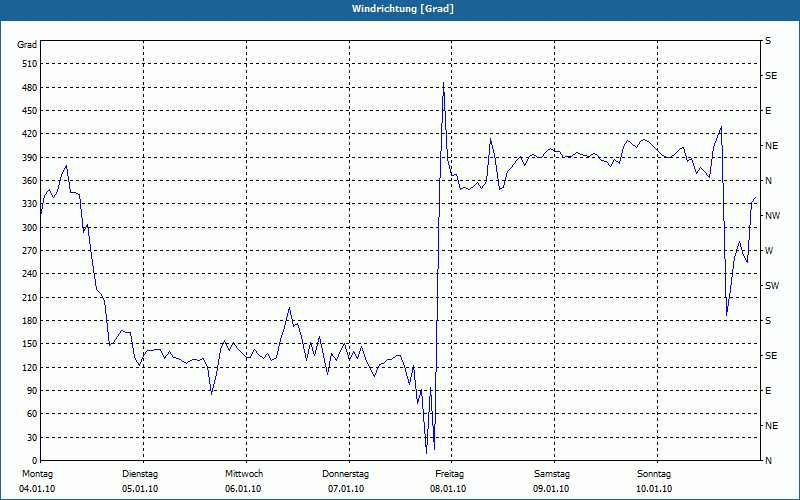Click the "NW" compass label
The height and width of the screenshot is (500, 800).
pos(773,216)
